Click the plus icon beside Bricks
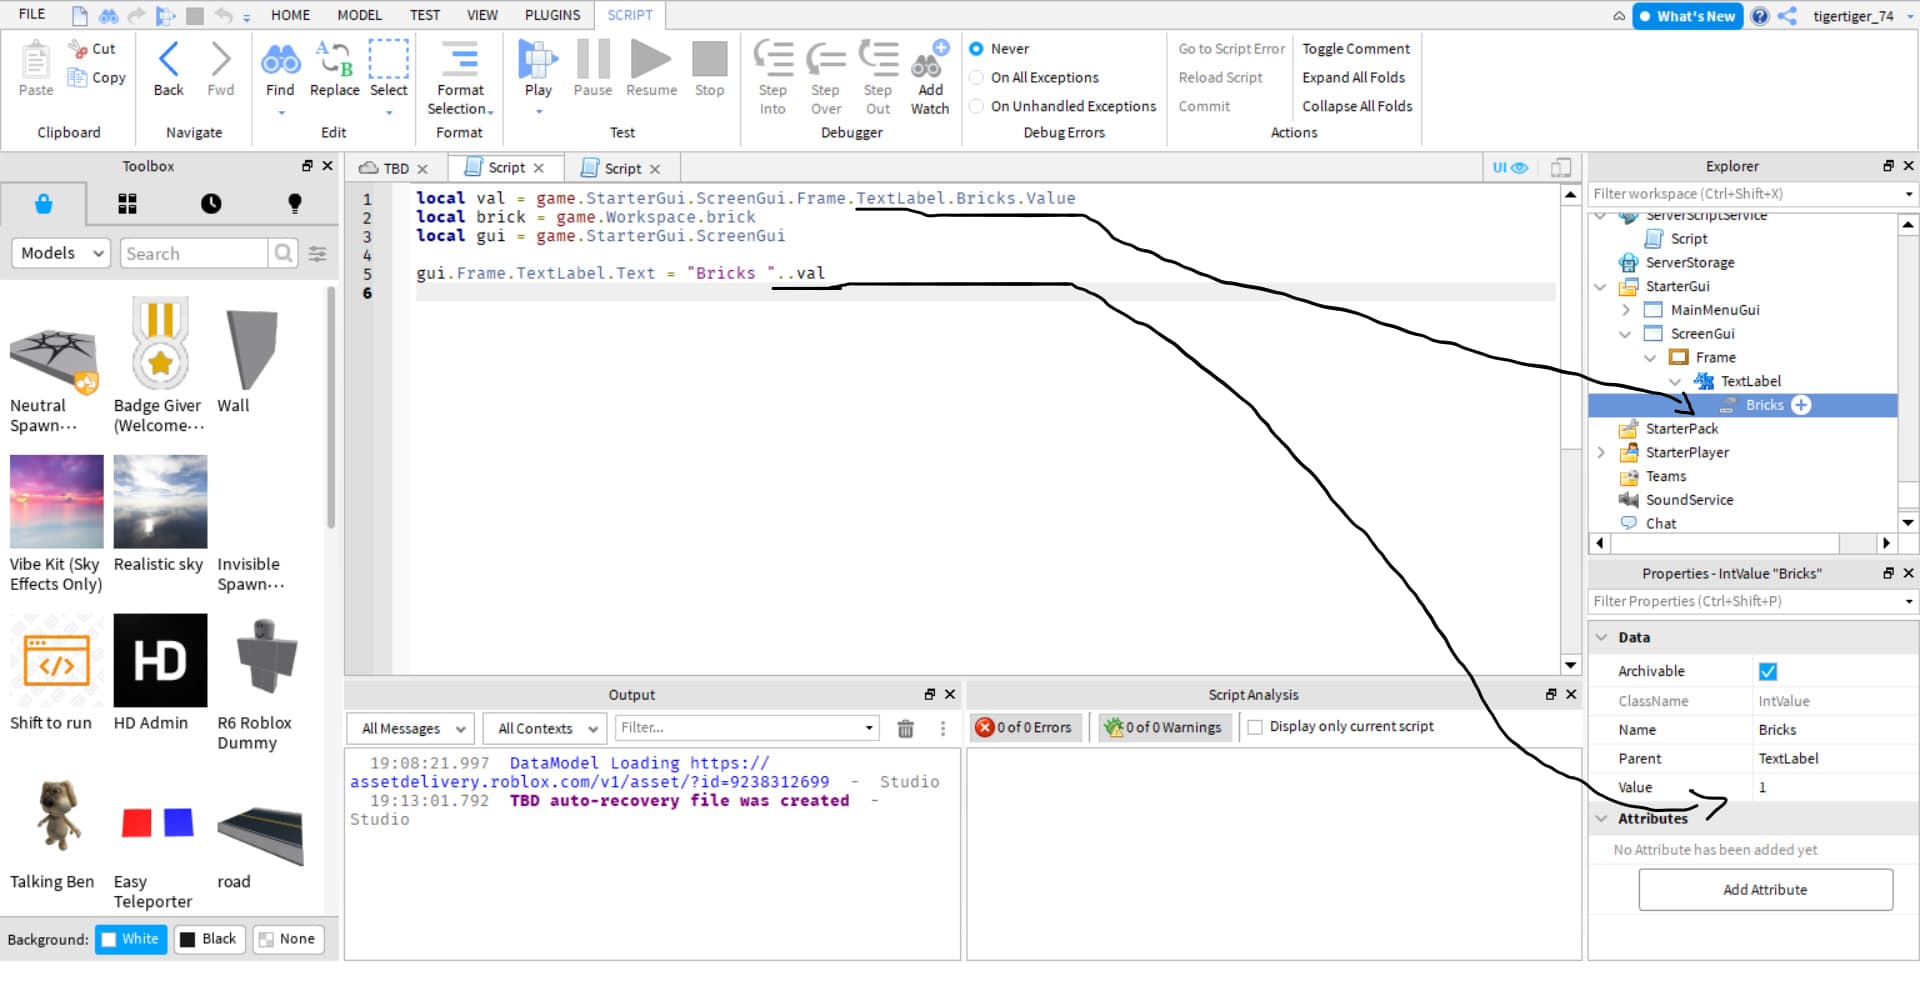Image resolution: width=1920 pixels, height=1000 pixels. (x=1801, y=405)
